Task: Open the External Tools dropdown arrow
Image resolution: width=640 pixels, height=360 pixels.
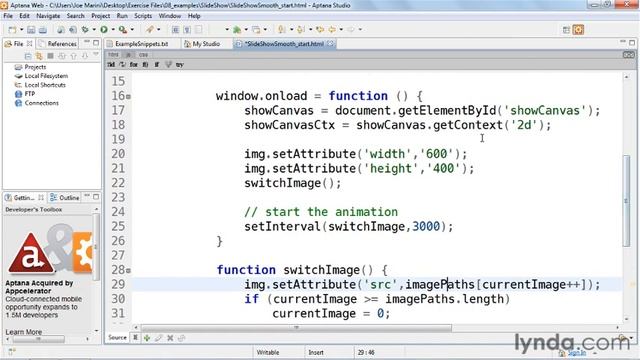Action: (132, 29)
